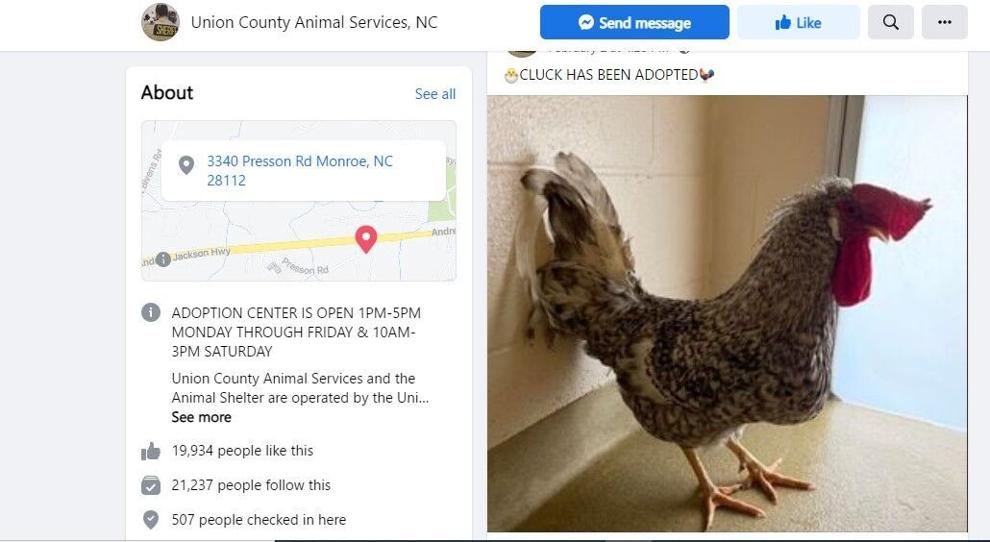The image size is (990, 542).
Task: Open the rooster photo in the Cluck post
Action: [x=727, y=313]
